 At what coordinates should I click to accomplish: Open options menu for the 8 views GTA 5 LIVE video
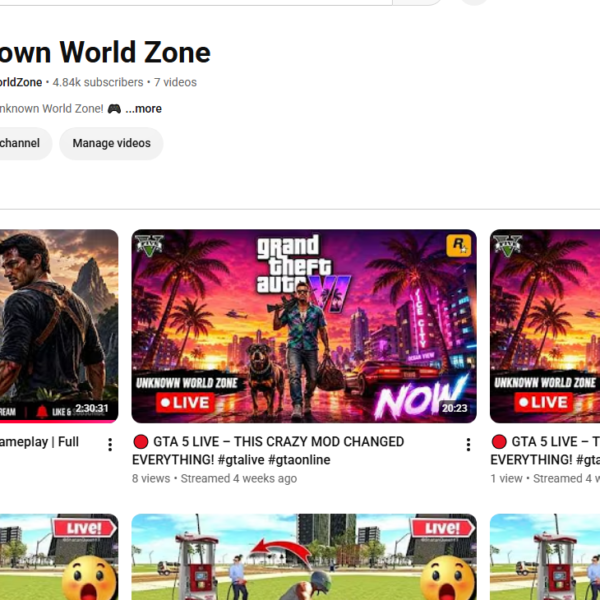point(468,445)
